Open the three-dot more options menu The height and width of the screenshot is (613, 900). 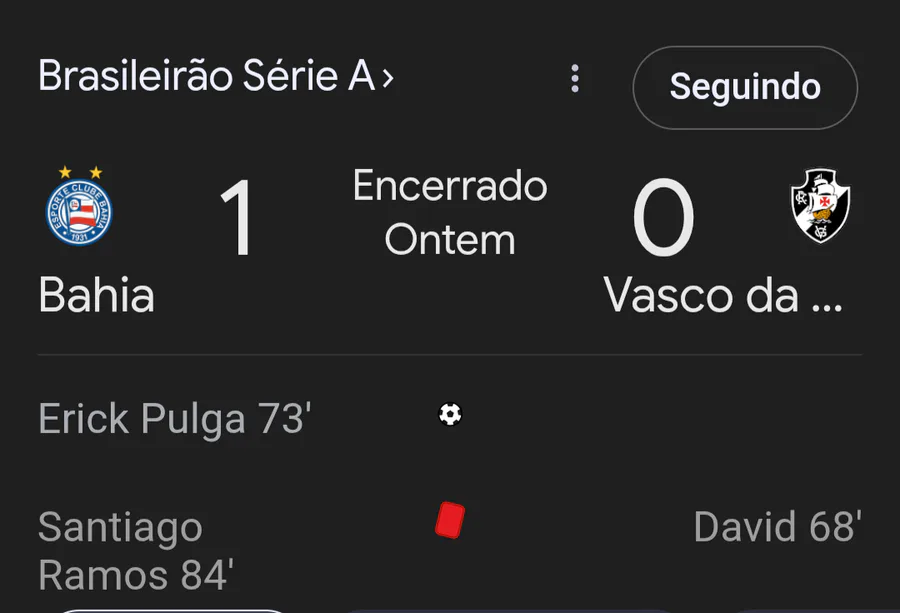(574, 79)
